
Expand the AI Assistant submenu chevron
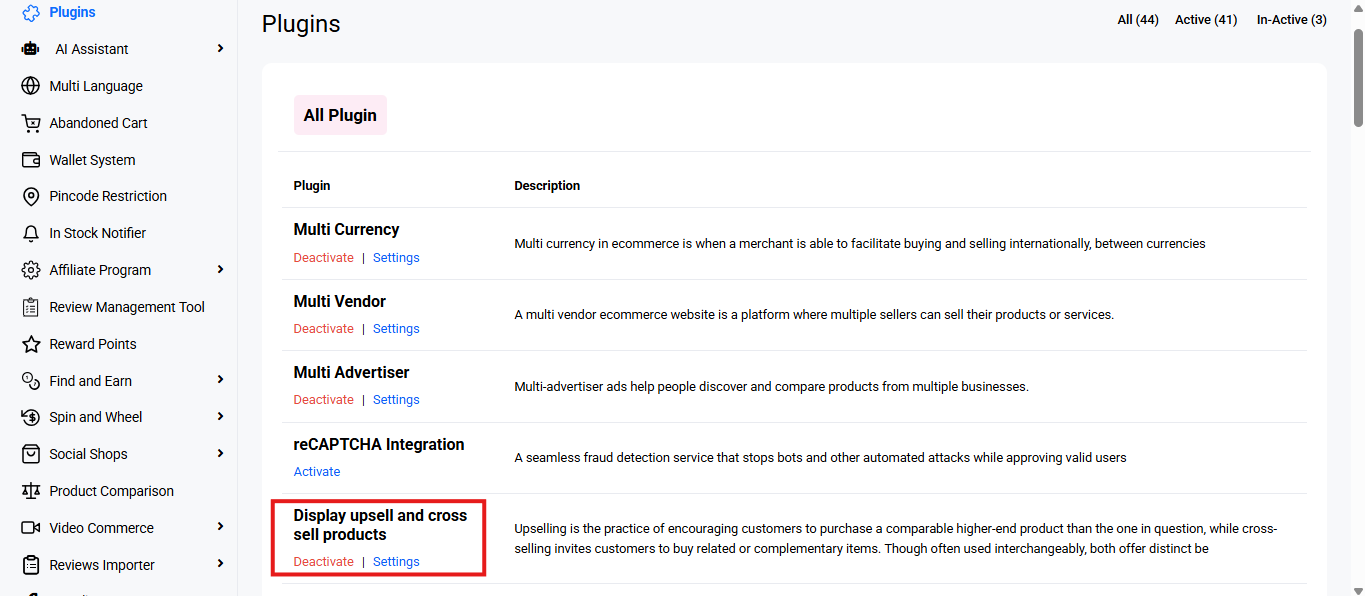220,49
